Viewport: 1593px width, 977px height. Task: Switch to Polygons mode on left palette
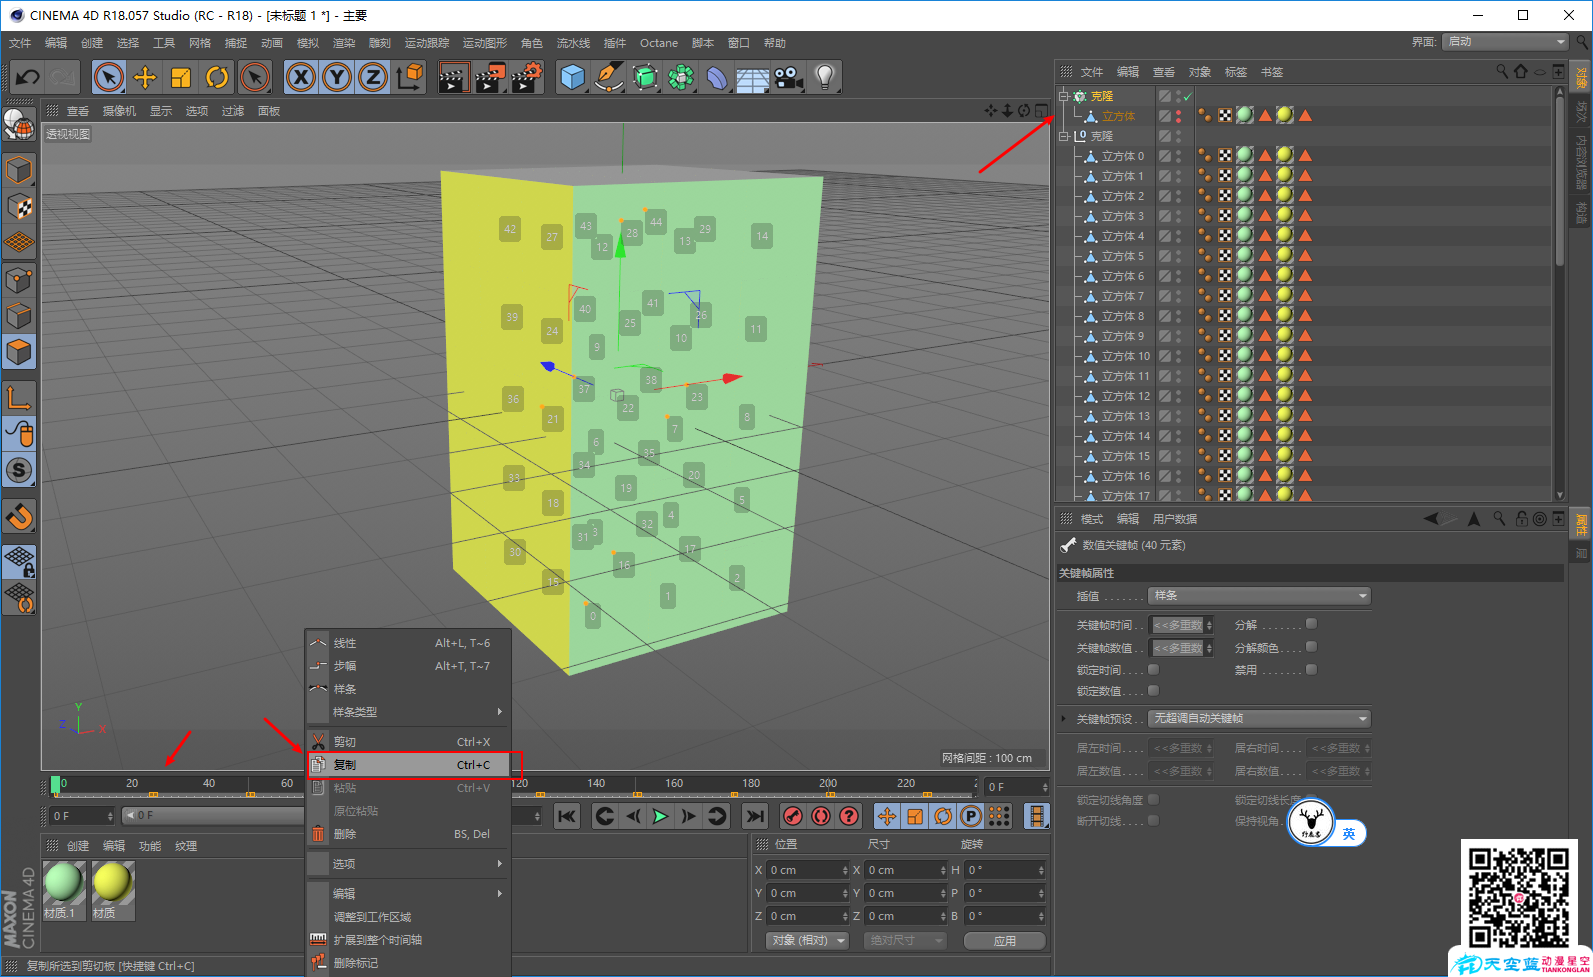[x=19, y=352]
